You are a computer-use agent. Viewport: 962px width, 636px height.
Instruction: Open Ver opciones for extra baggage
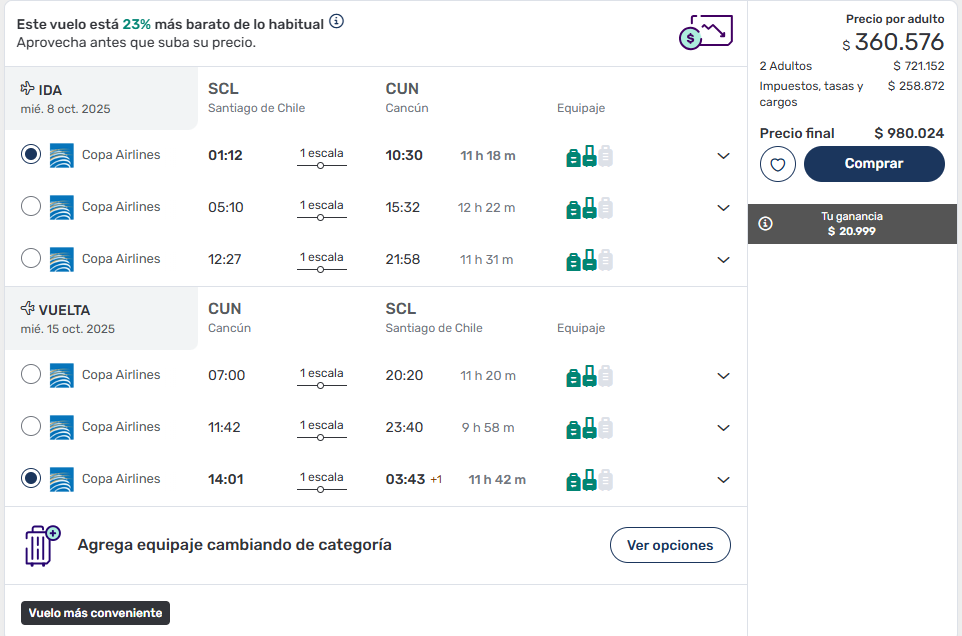coord(670,545)
